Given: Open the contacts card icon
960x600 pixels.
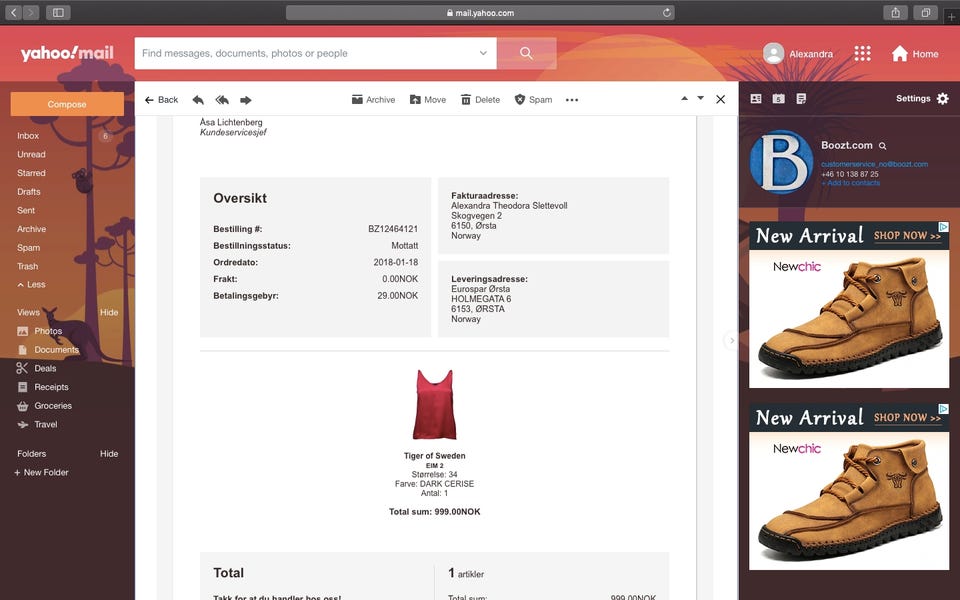Looking at the screenshot, I should click(756, 99).
